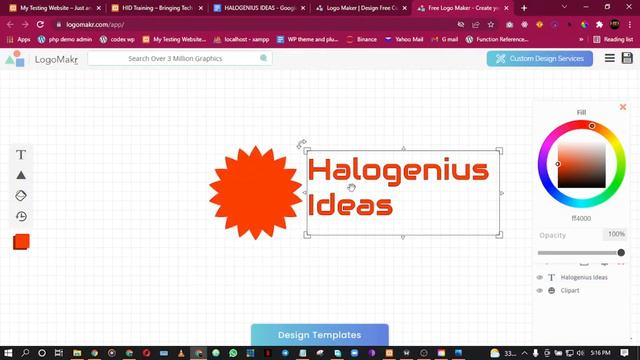Switch to HALOGENIUS IDEAS Google tab
This screenshot has width=640, height=360.
click(x=260, y=8)
